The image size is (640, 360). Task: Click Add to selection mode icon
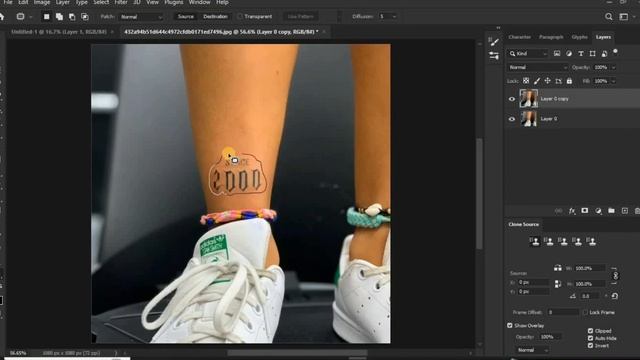click(59, 17)
